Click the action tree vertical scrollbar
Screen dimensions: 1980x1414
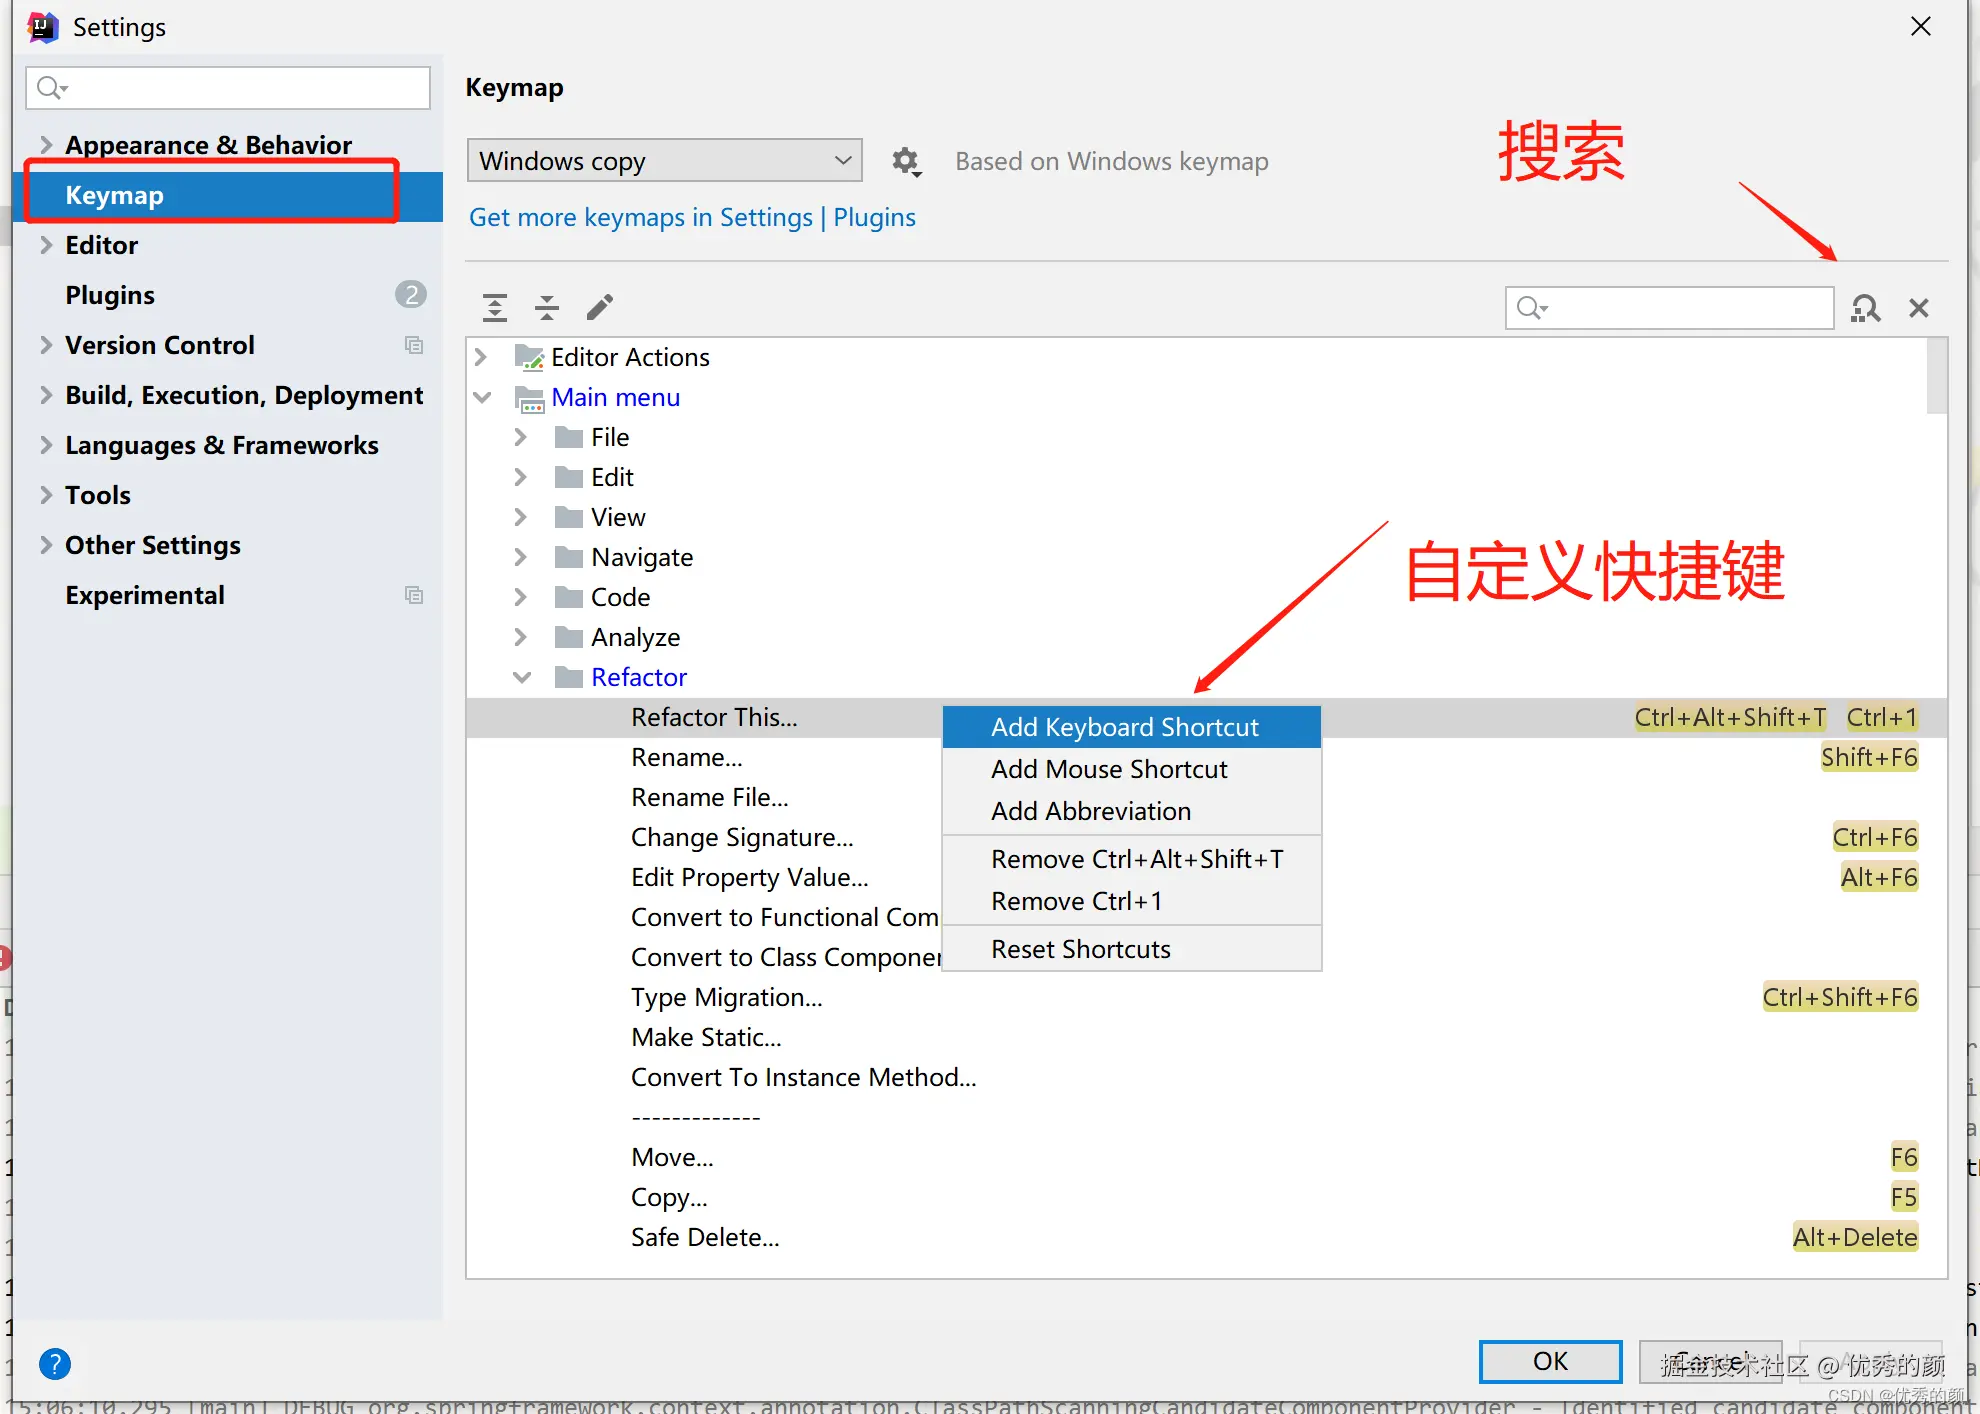coord(1936,376)
